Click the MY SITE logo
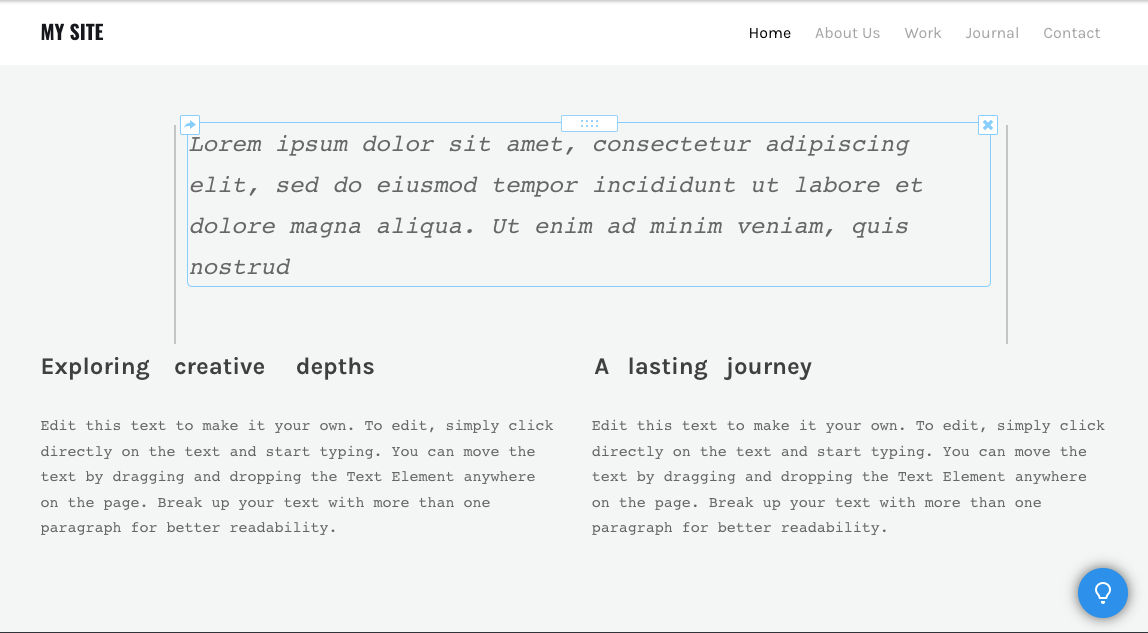This screenshot has height=633, width=1148. click(71, 32)
